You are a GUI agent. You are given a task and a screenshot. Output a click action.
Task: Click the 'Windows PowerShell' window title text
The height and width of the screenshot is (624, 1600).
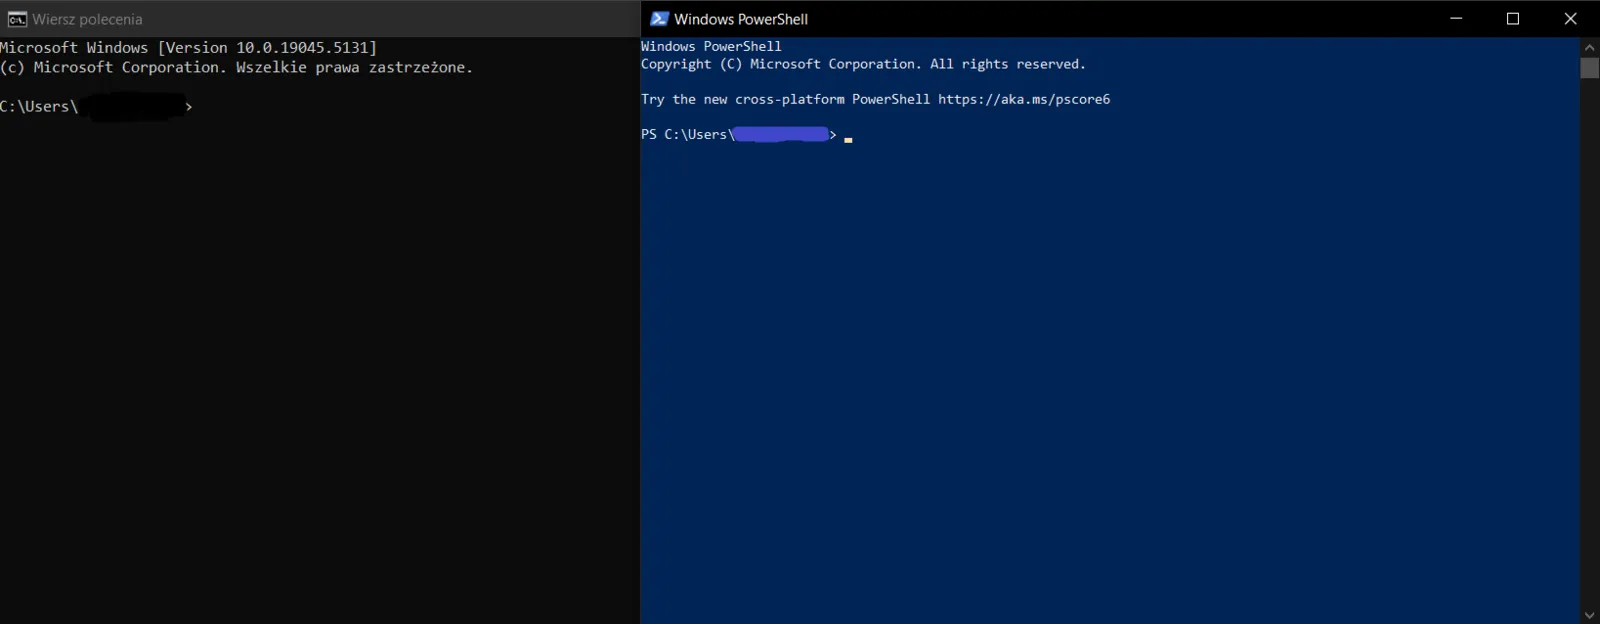click(741, 19)
